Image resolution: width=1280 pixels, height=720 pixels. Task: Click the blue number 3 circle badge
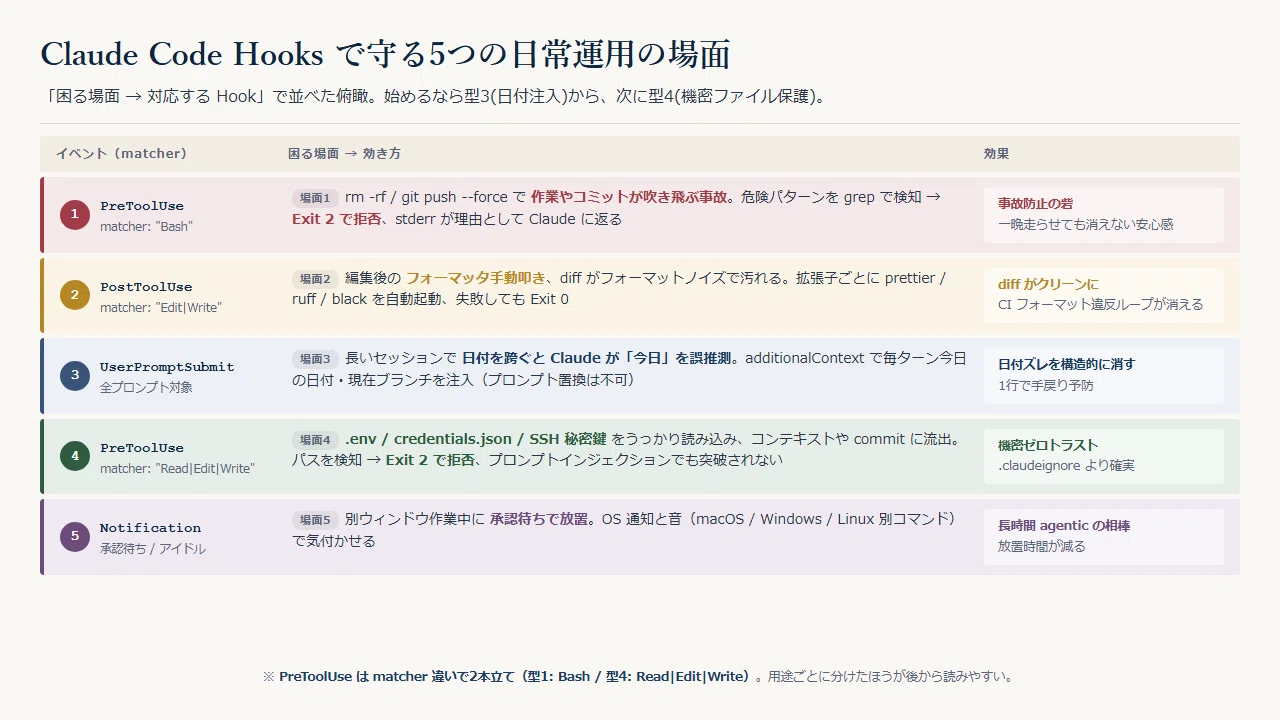(74, 376)
